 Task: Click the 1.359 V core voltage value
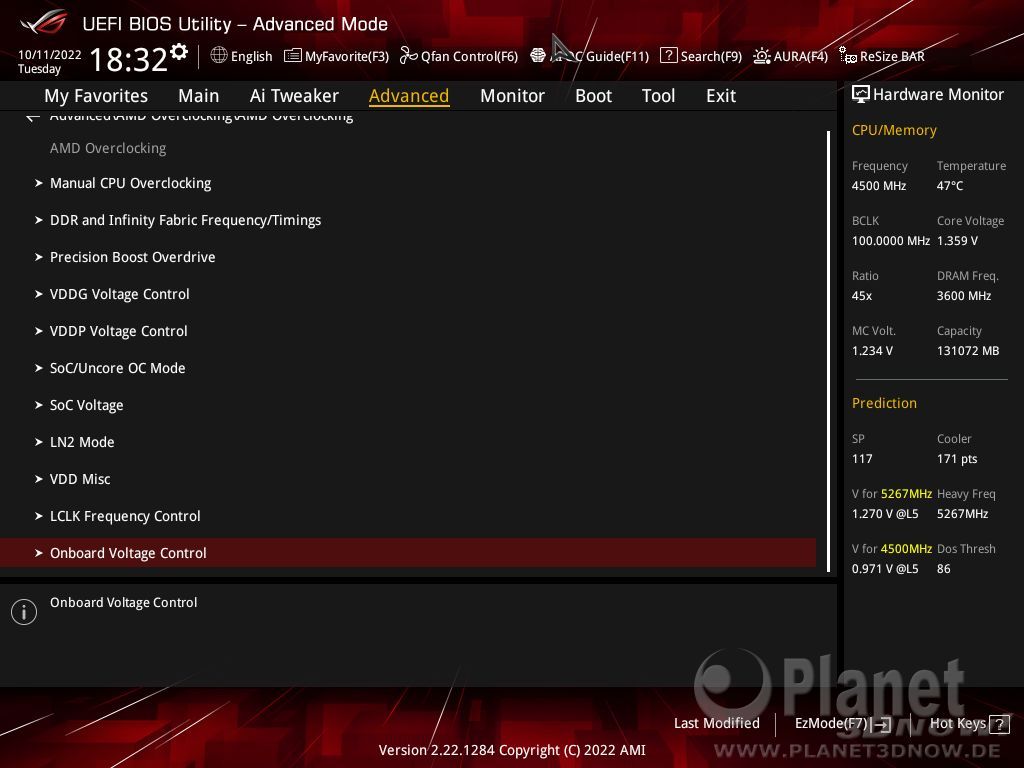(957, 241)
